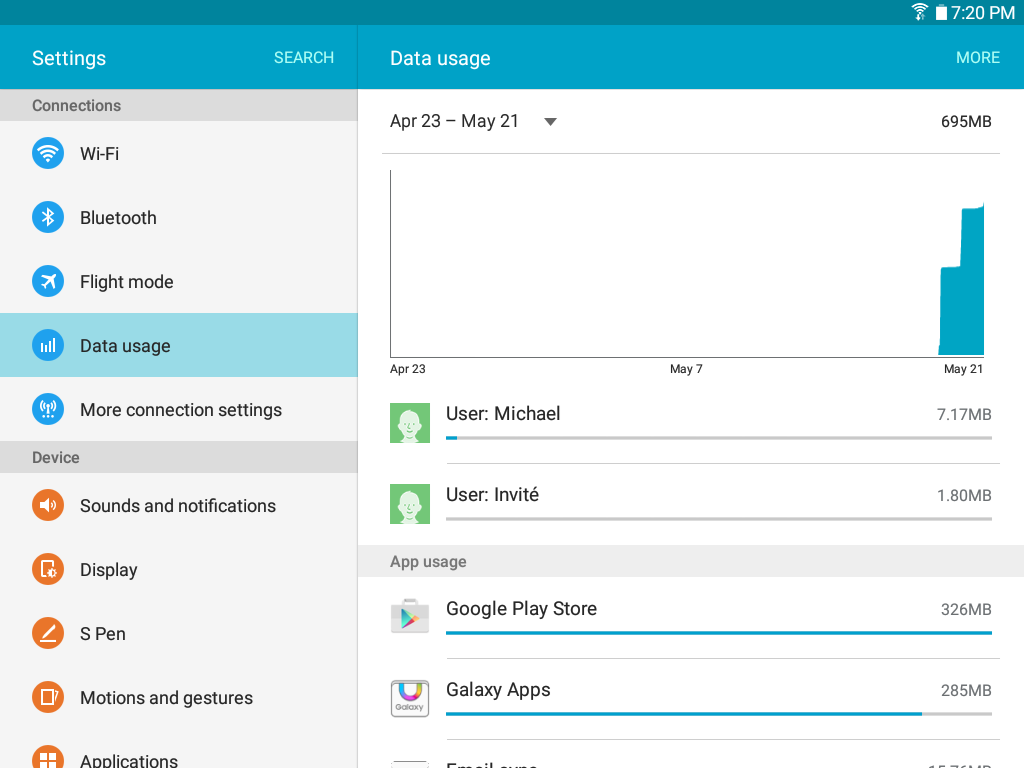Tap the SEARCH button in Settings header

tap(304, 57)
